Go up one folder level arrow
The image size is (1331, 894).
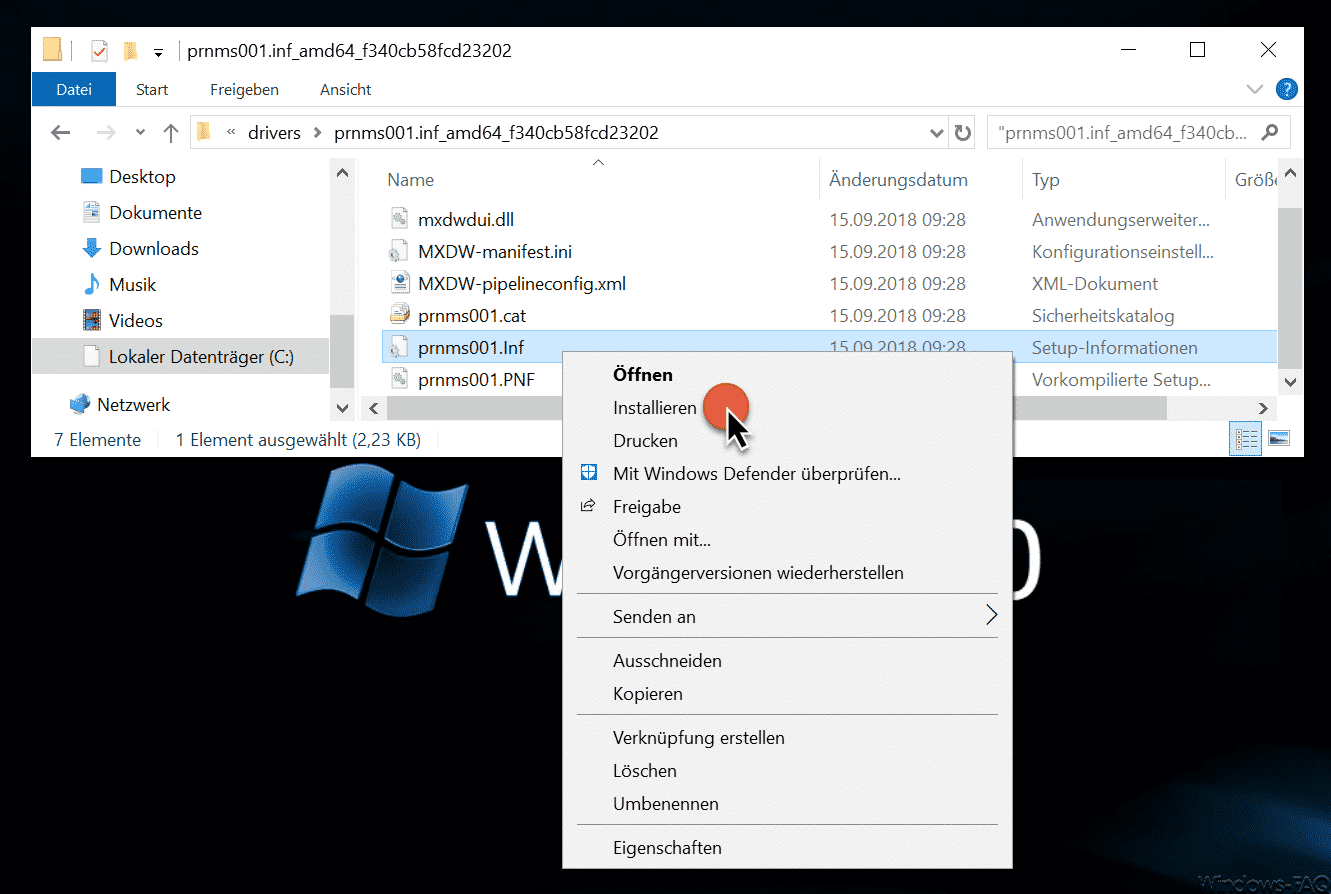pyautogui.click(x=171, y=132)
